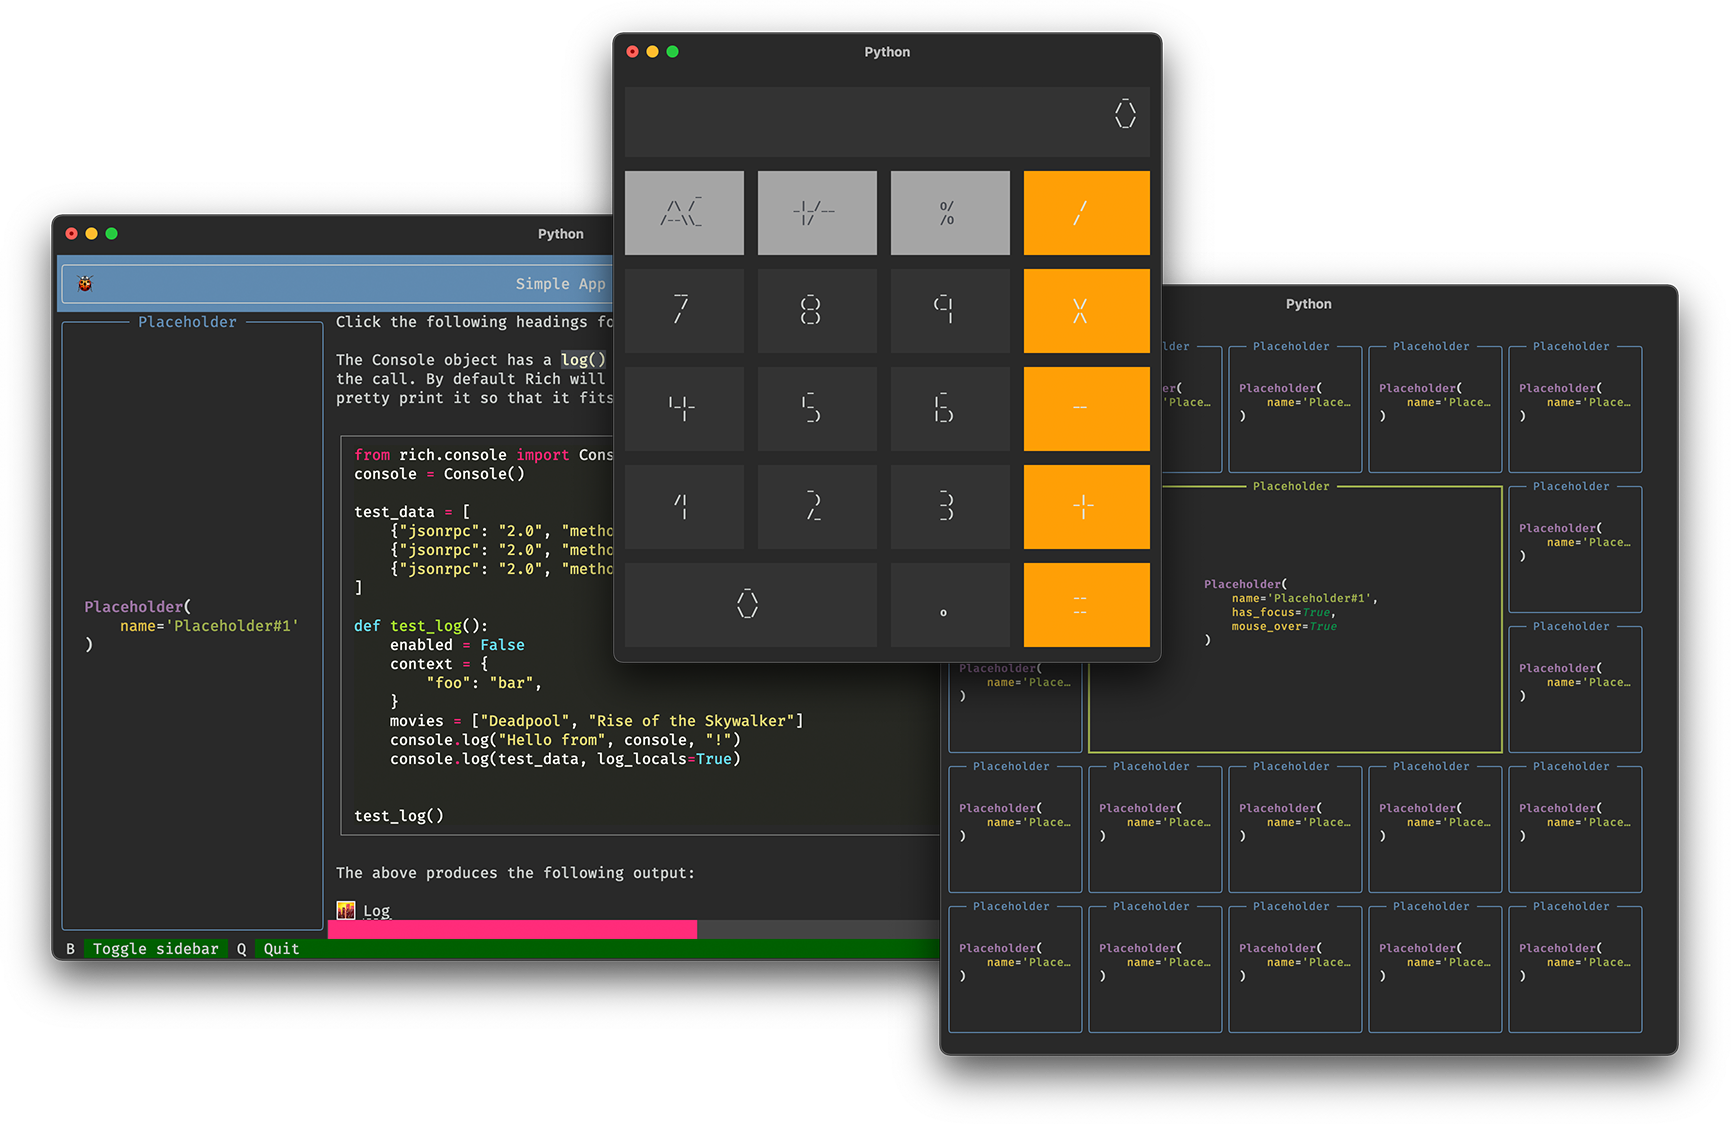Click the Log heading link
The image size is (1731, 1124).
(376, 911)
